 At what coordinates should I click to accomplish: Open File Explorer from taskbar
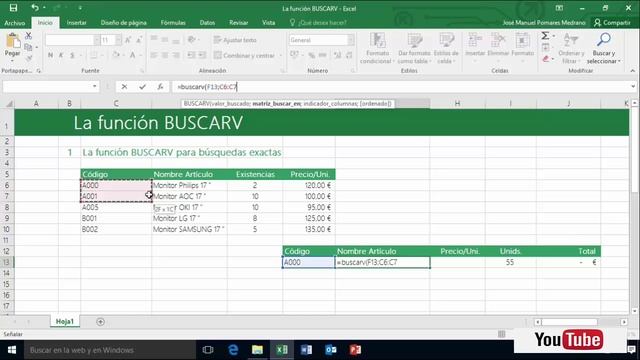257,350
